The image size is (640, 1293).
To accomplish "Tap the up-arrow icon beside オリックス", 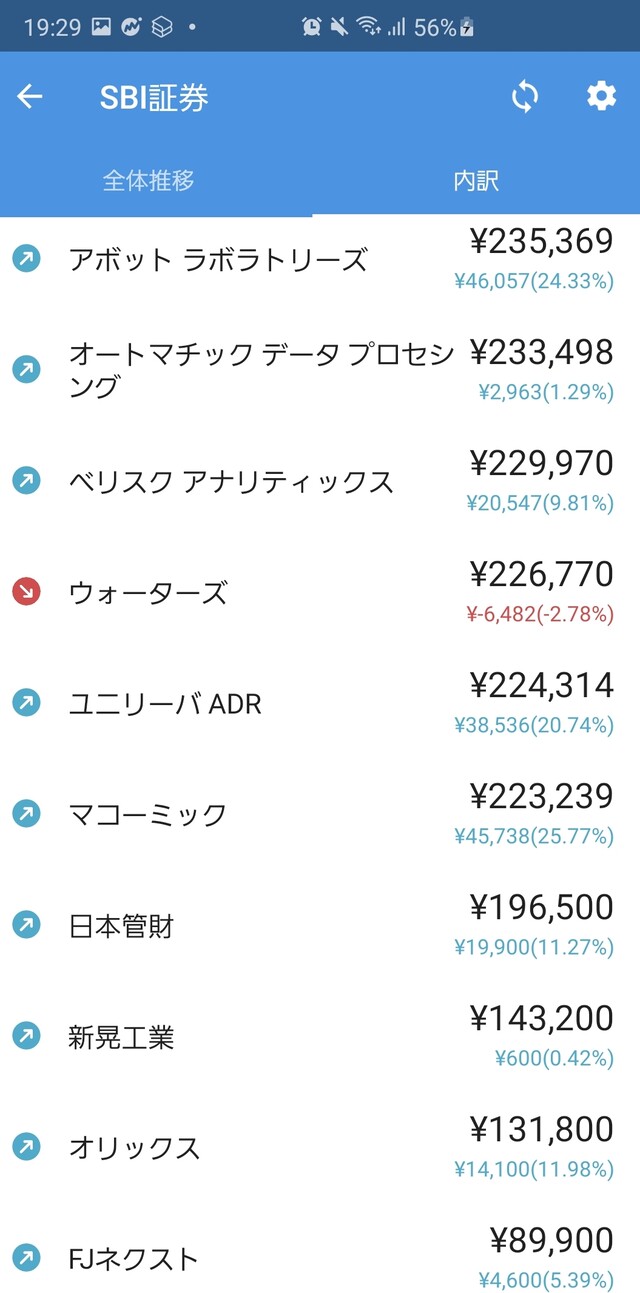I will (26, 1147).
